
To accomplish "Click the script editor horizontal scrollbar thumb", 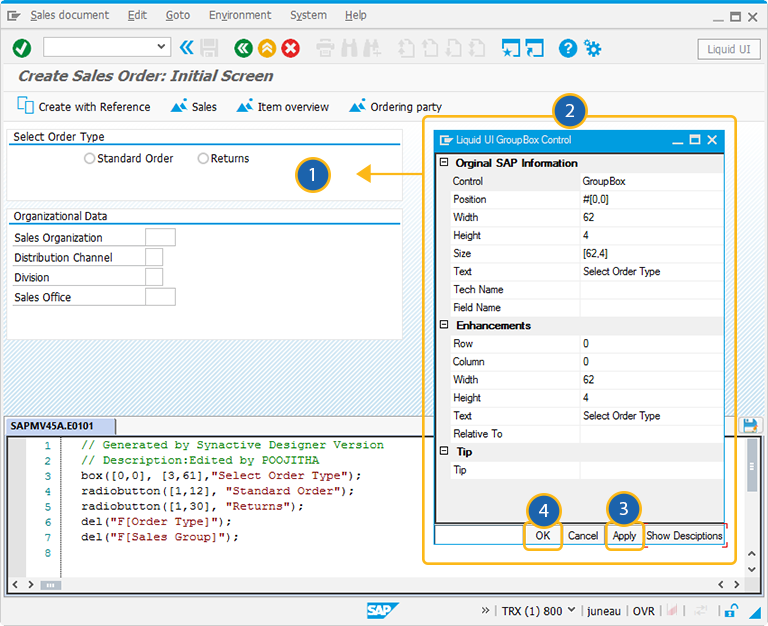I will pos(50,585).
